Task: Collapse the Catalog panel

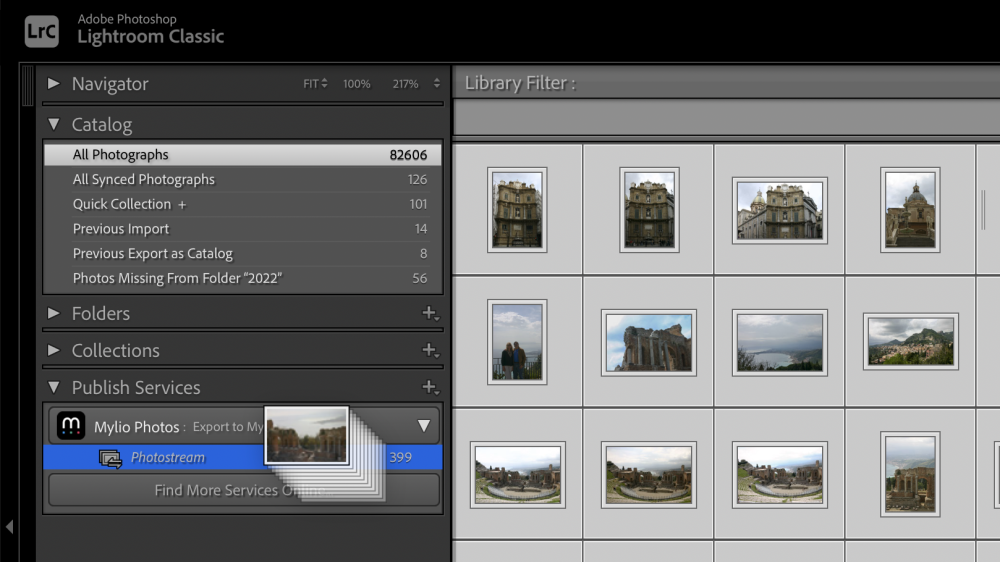Action: coord(54,125)
